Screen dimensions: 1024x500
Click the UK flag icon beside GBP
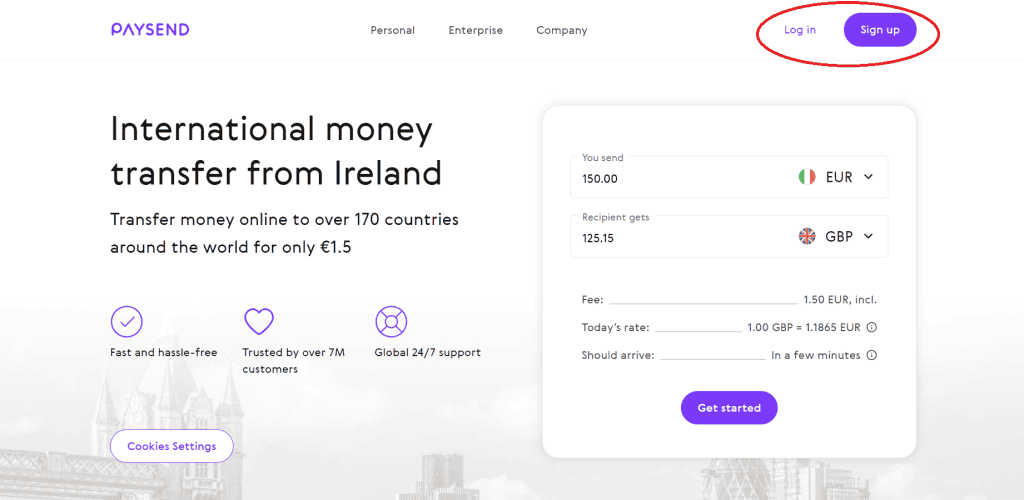pyautogui.click(x=807, y=236)
